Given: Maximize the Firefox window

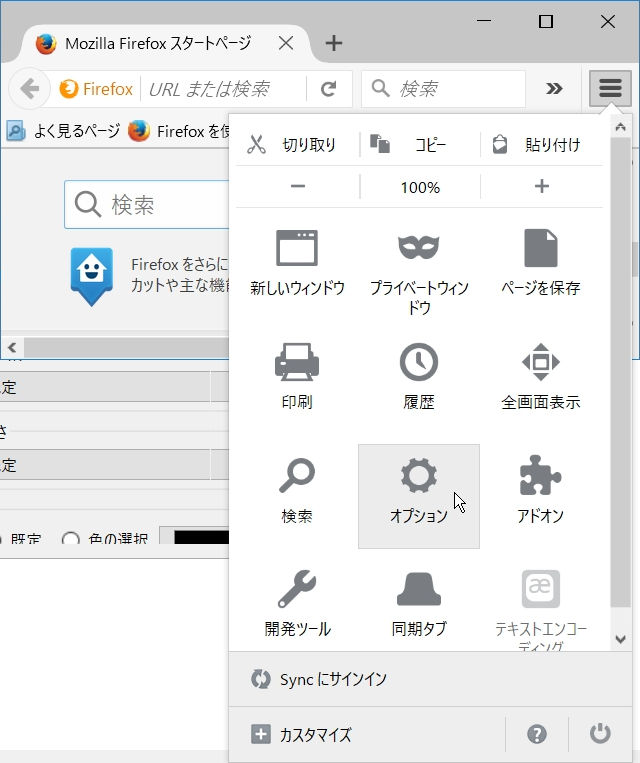Looking at the screenshot, I should [546, 21].
